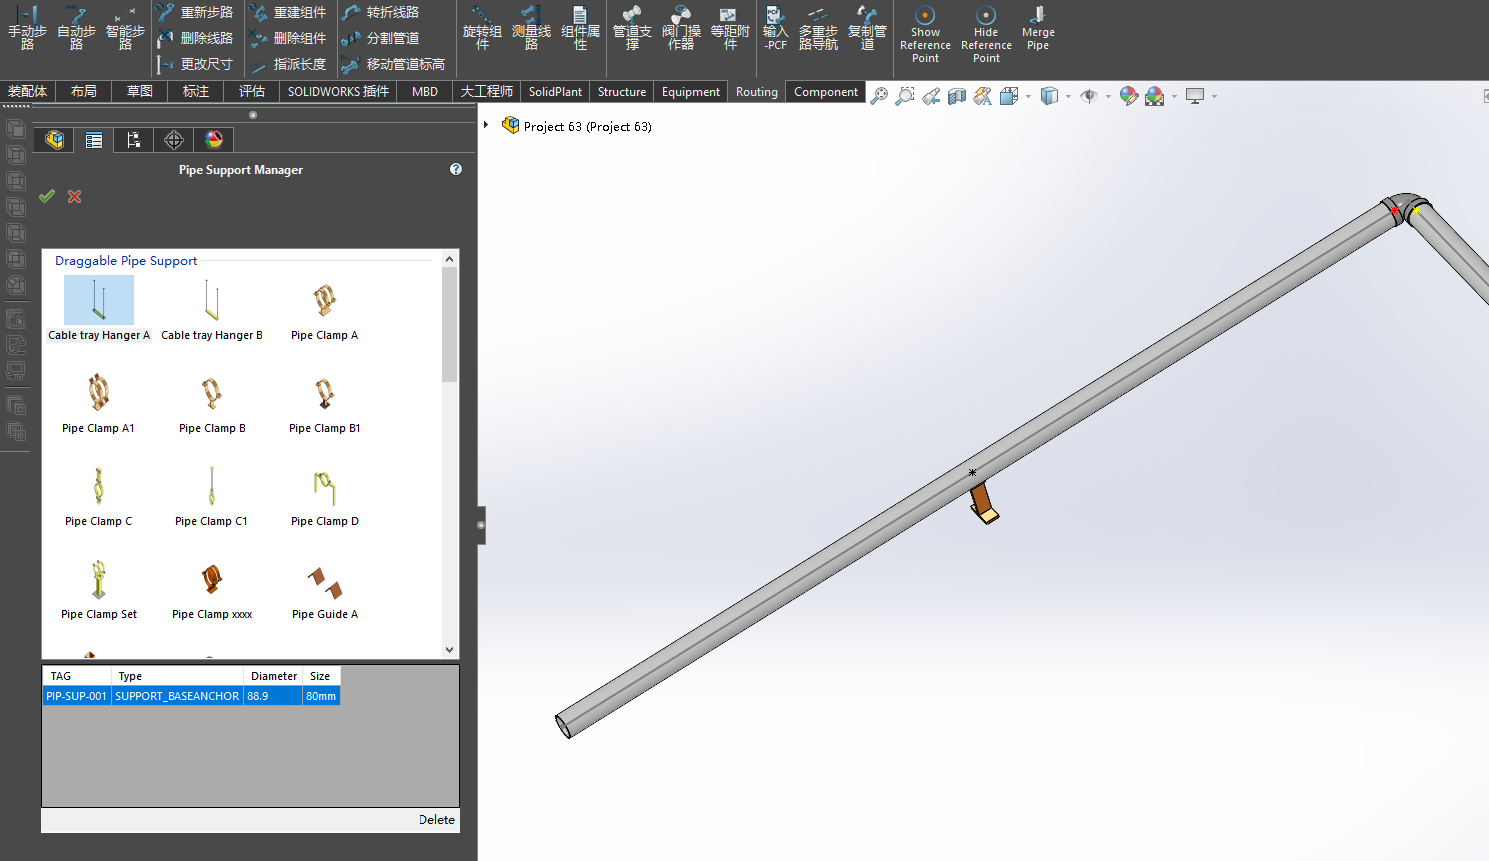Screen dimensions: 1489x861
Task: Select Cable tray Hanger A support
Action: (x=99, y=309)
